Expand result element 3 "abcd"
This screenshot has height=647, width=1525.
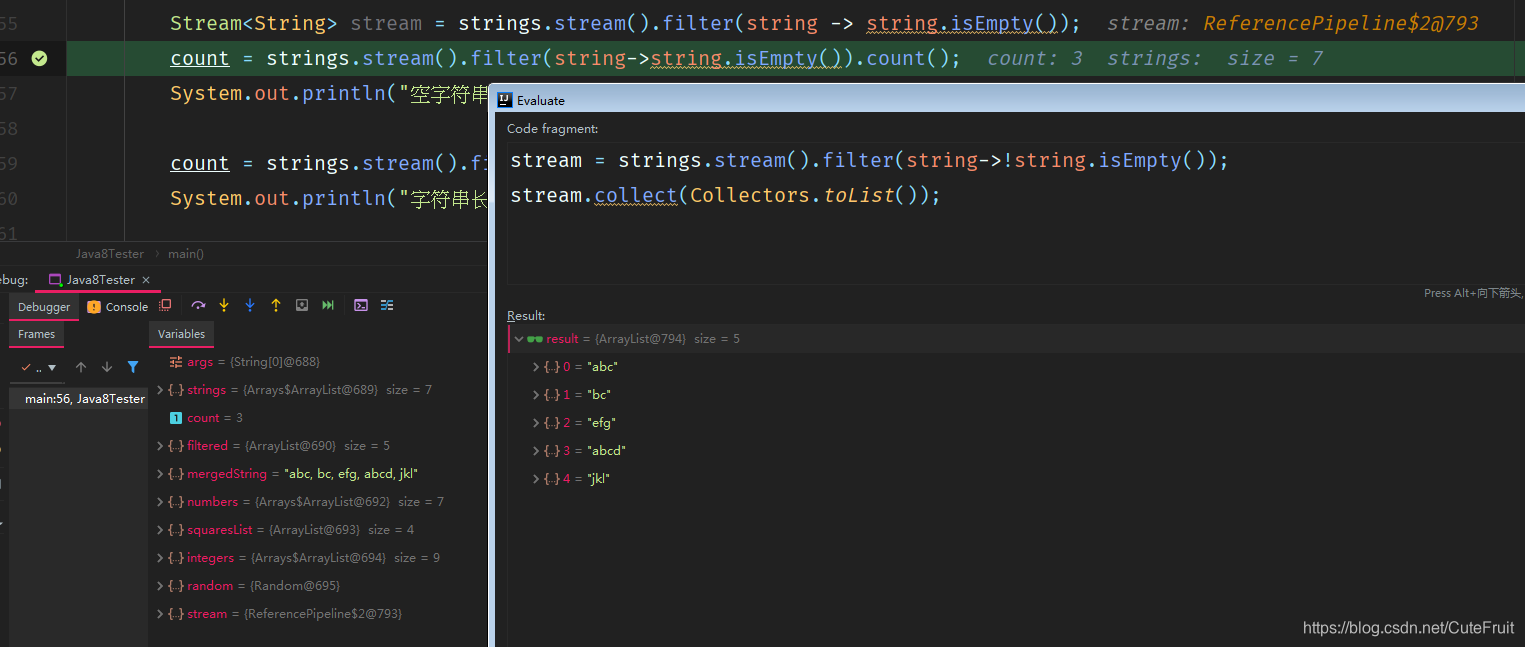(x=536, y=451)
